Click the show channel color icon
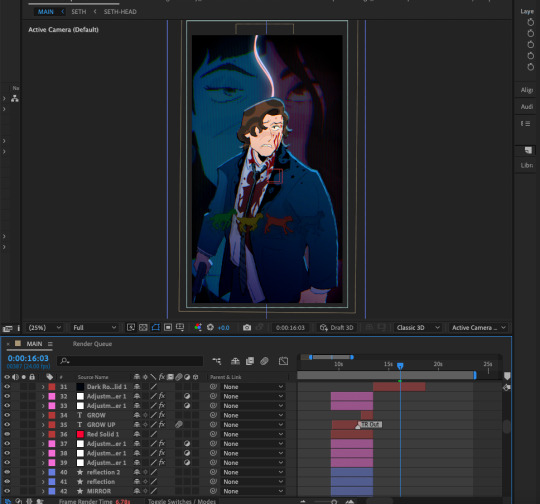 [x=198, y=327]
